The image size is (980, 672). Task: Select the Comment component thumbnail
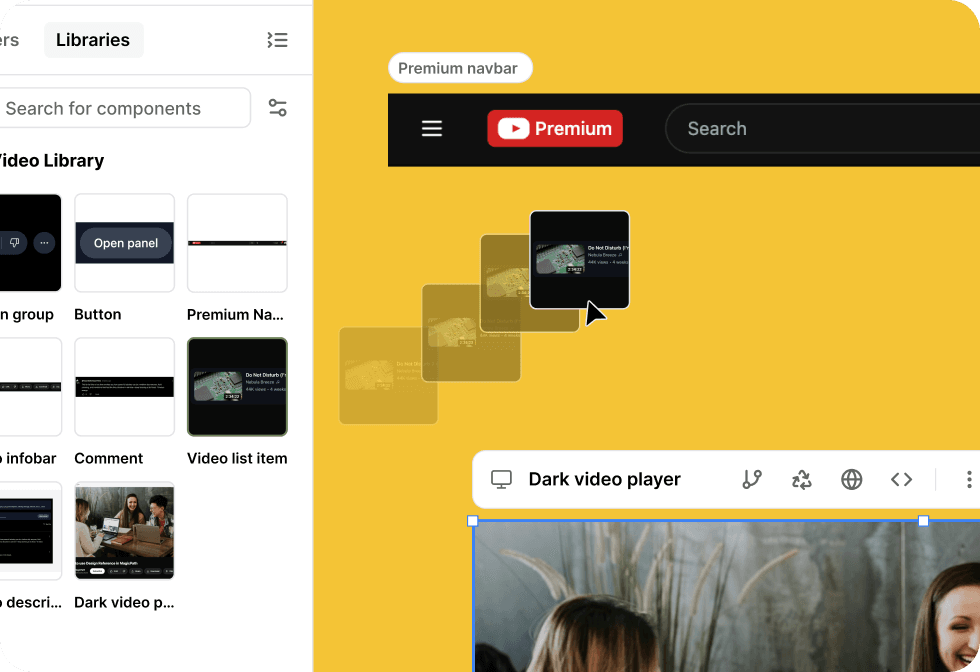tap(125, 387)
